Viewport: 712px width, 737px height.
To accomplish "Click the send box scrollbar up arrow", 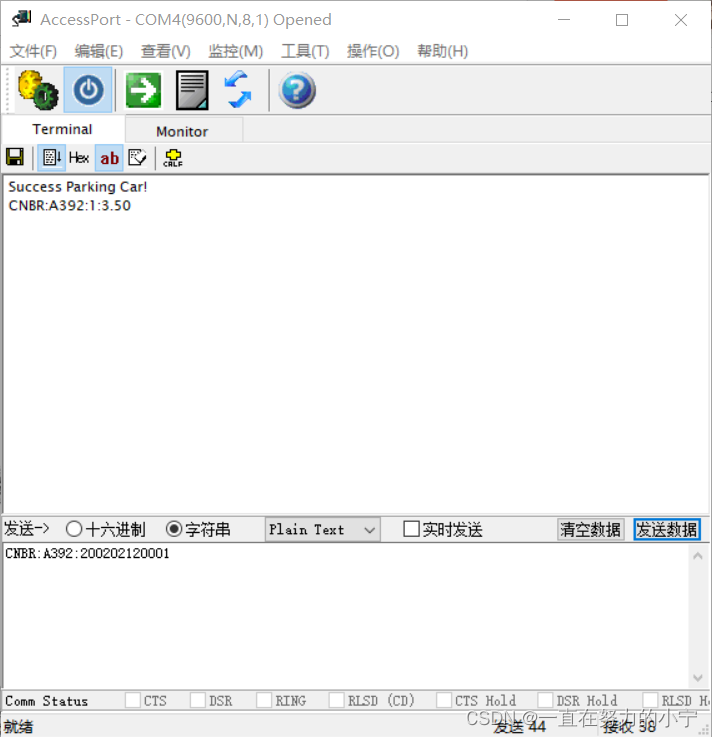I will click(x=698, y=556).
